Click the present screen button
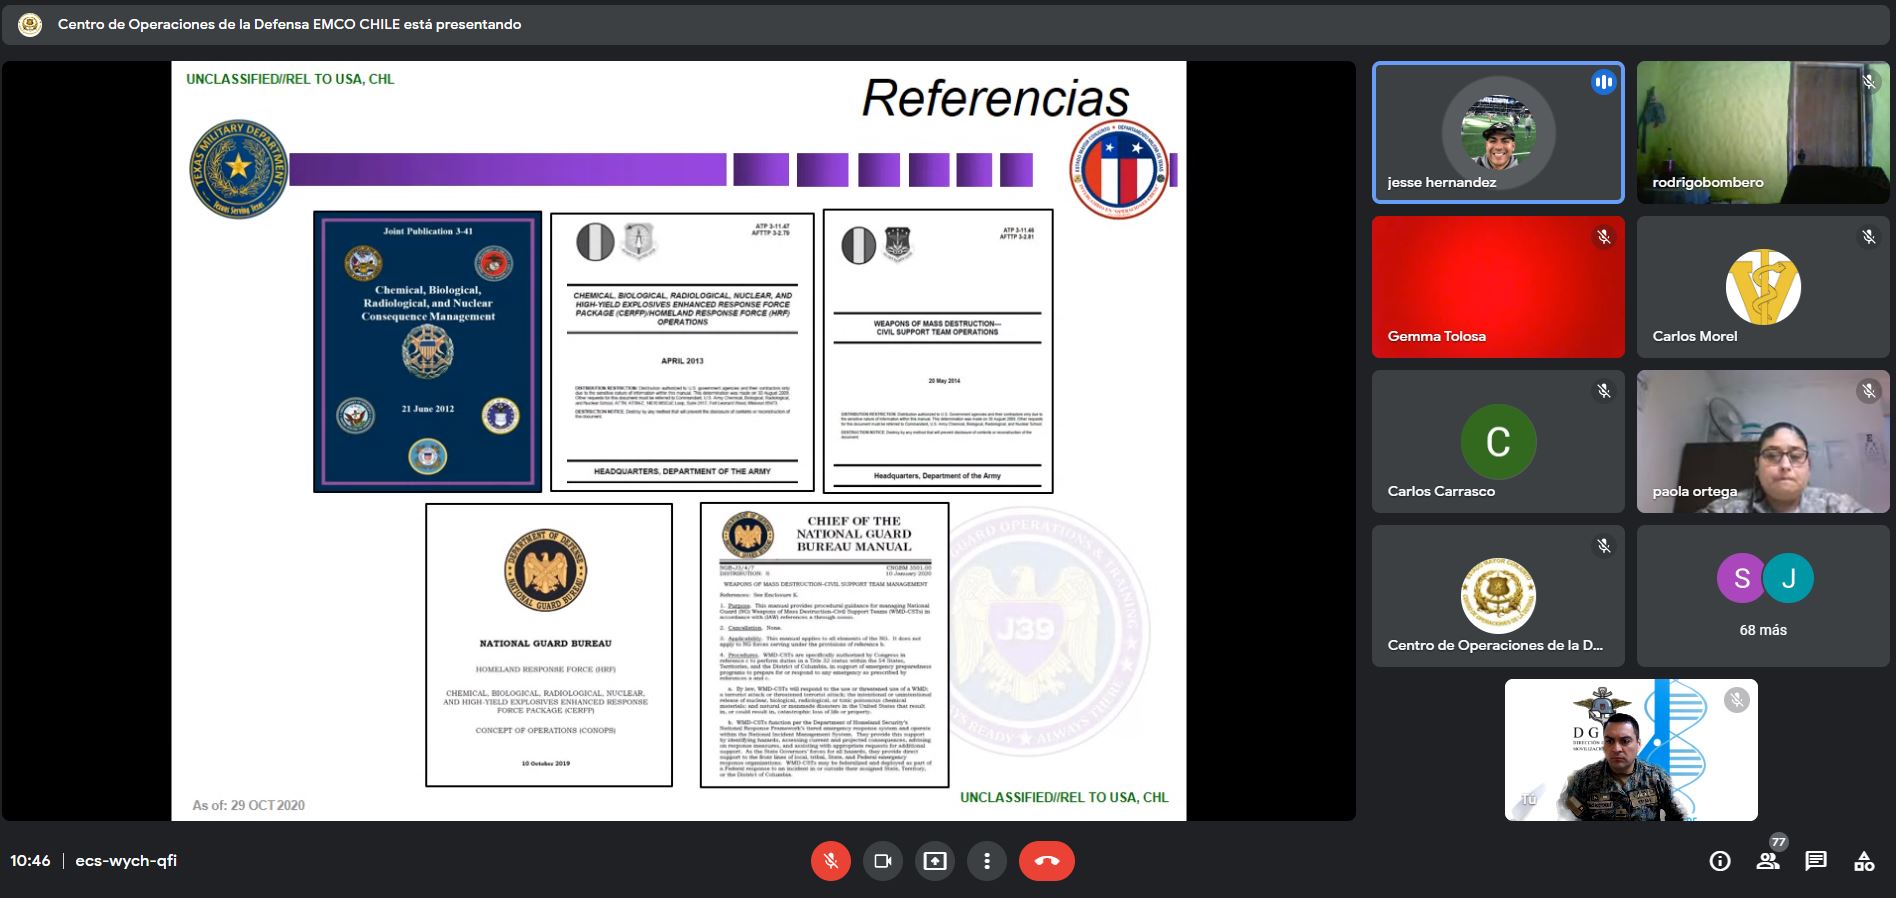This screenshot has width=1896, height=898. [x=934, y=861]
